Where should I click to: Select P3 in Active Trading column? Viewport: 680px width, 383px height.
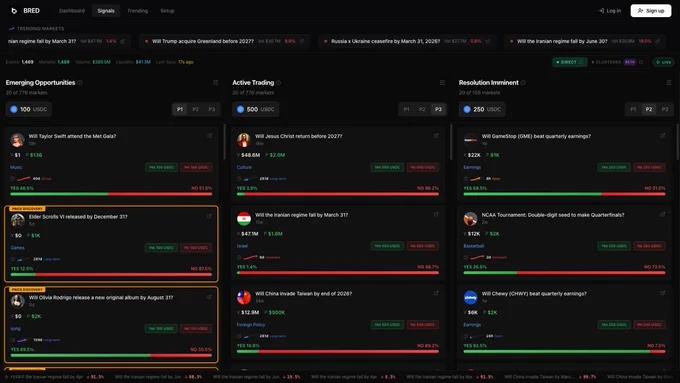tap(438, 109)
